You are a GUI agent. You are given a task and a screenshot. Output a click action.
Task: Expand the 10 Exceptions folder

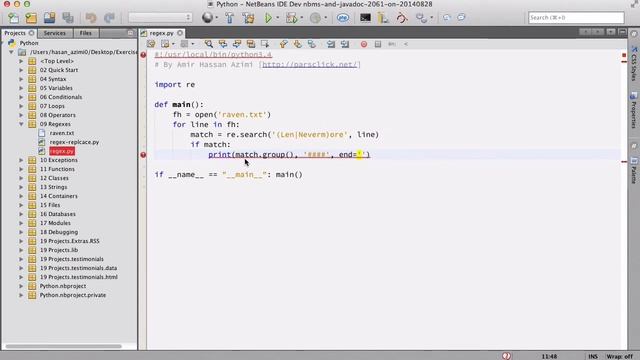pos(21,160)
